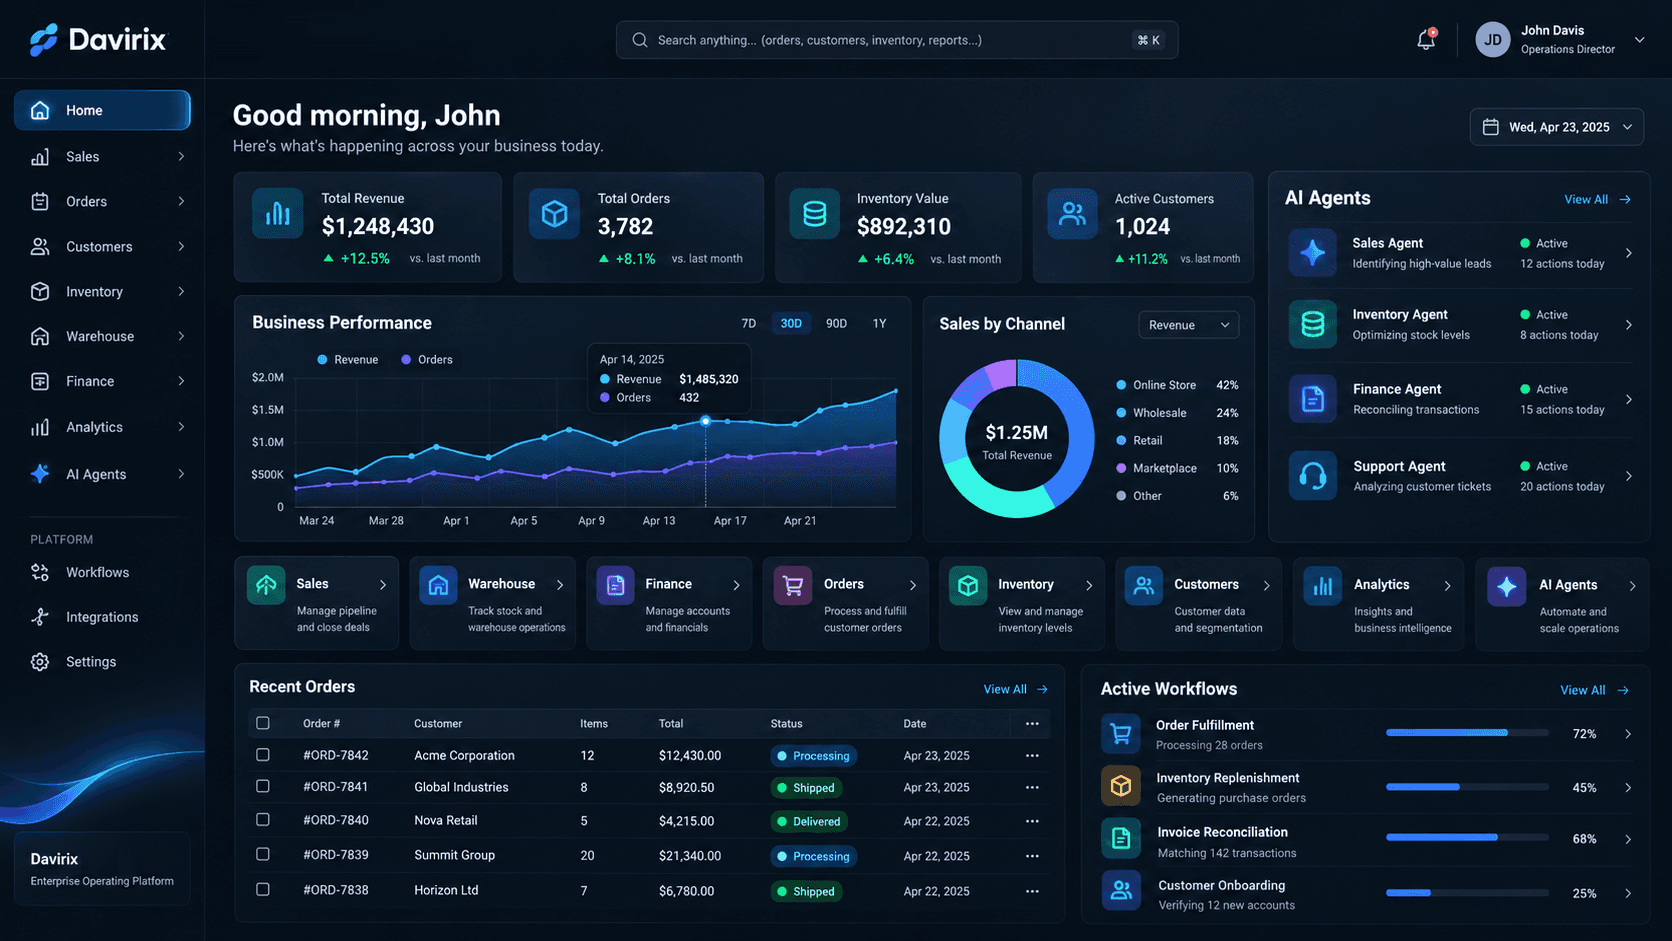Viewport: 1672px width, 941px height.
Task: Select order #ORD-7838 checkbox
Action: (263, 889)
